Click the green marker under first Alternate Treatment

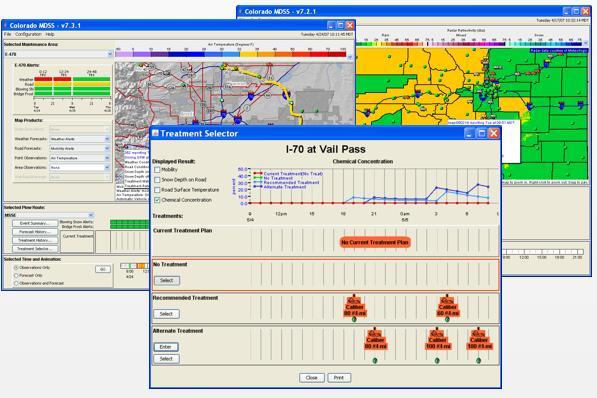375,360
